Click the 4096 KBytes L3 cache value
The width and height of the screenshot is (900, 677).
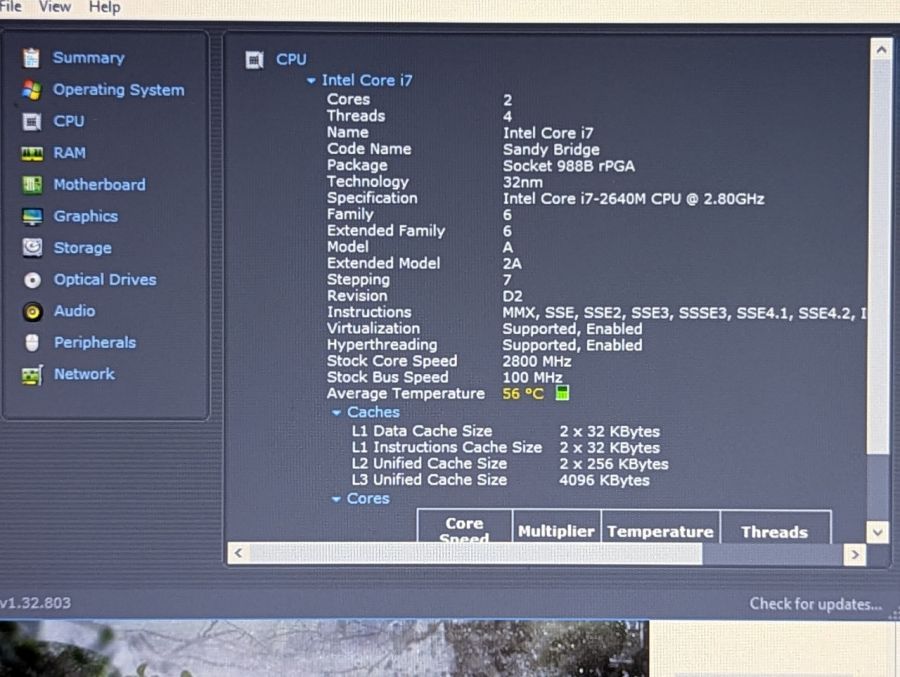604,481
